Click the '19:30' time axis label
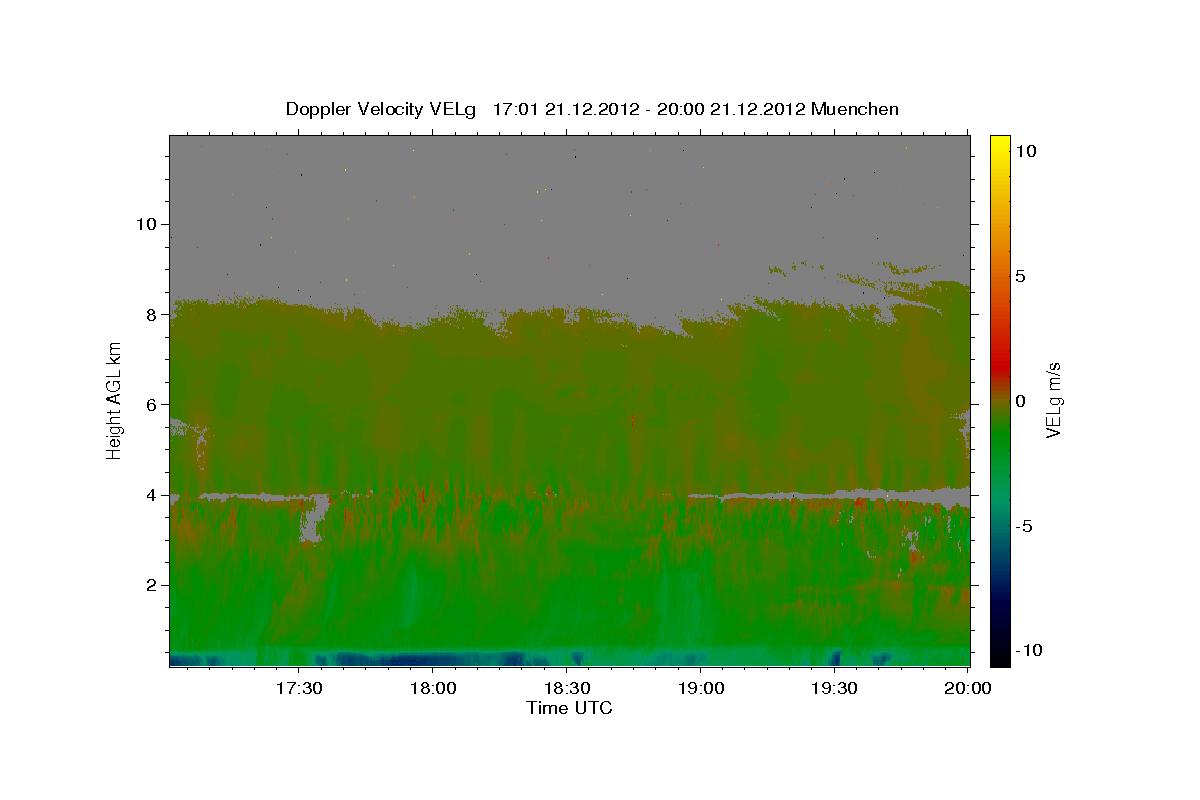Screen dimensions: 1200x800 (x=834, y=689)
